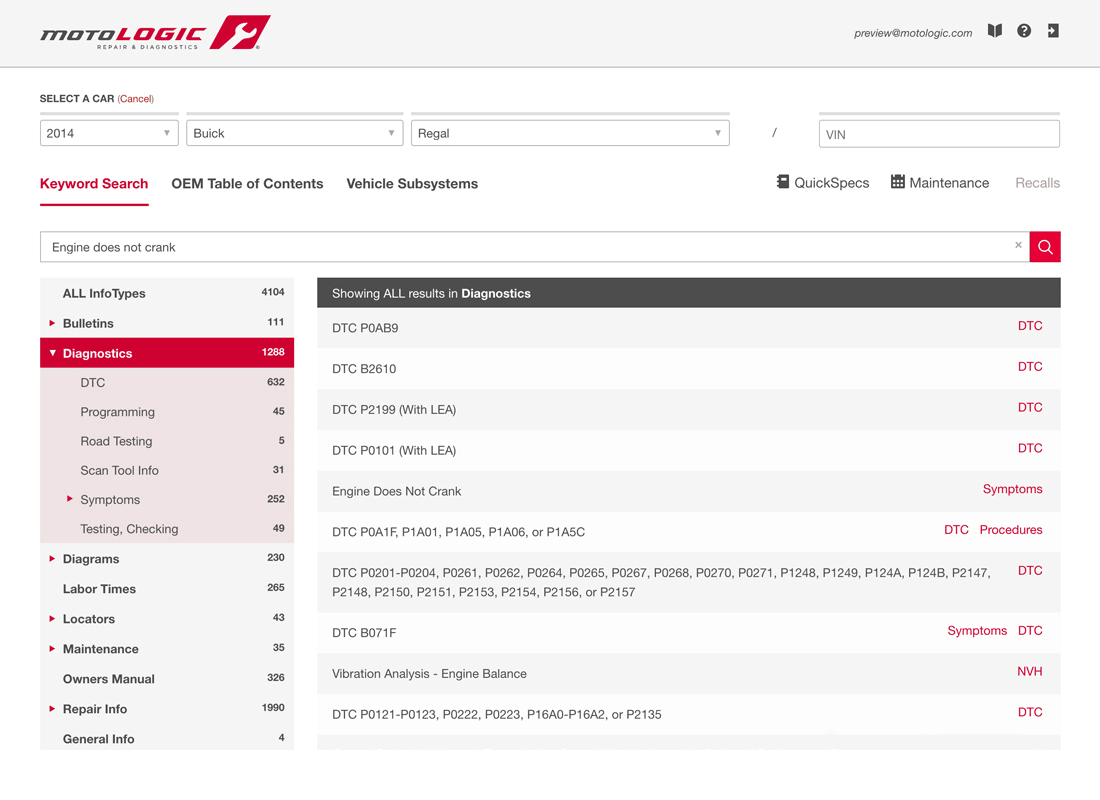Switch to Vehicle Subsystems tab
Image resolution: width=1100 pixels, height=800 pixels.
point(412,184)
